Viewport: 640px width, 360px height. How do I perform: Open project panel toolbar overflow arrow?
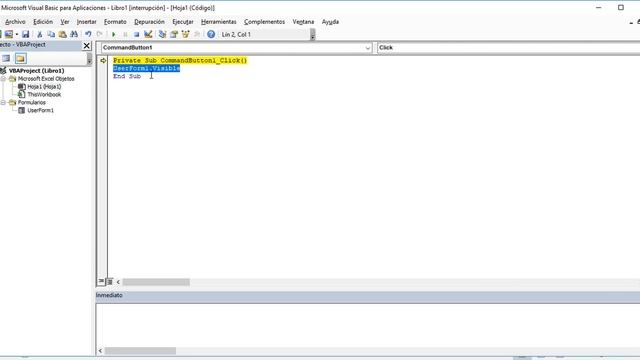(89, 59)
